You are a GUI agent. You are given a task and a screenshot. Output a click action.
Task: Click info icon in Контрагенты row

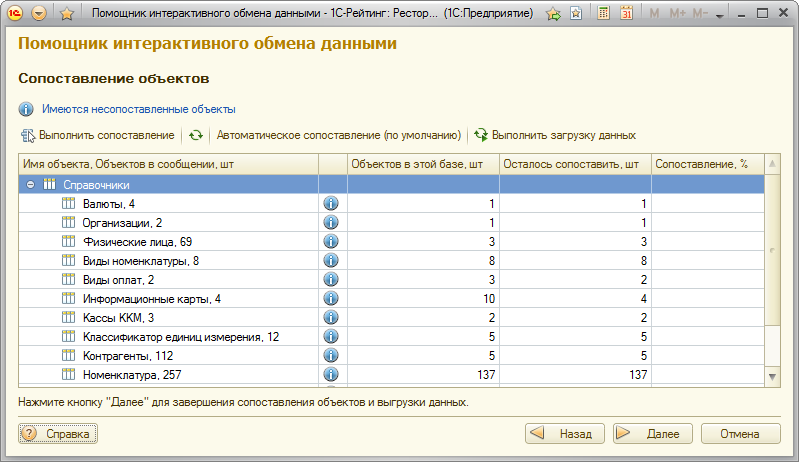click(331, 356)
